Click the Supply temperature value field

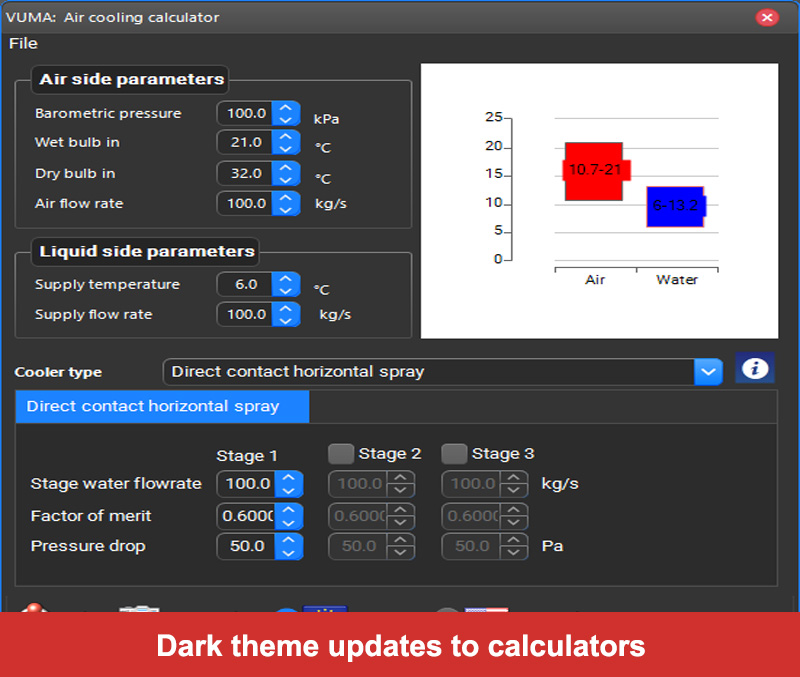click(x=245, y=284)
